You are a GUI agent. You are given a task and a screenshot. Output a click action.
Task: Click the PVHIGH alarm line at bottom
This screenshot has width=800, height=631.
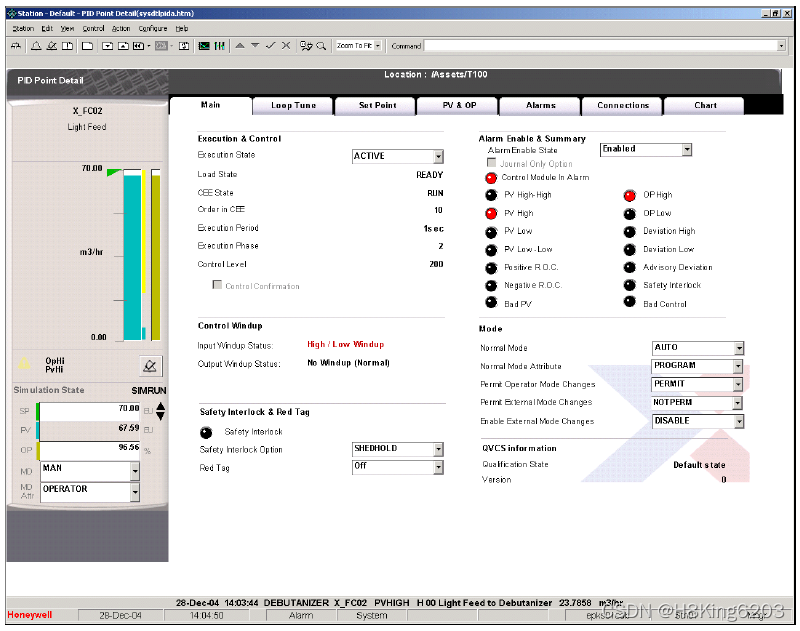click(x=399, y=603)
